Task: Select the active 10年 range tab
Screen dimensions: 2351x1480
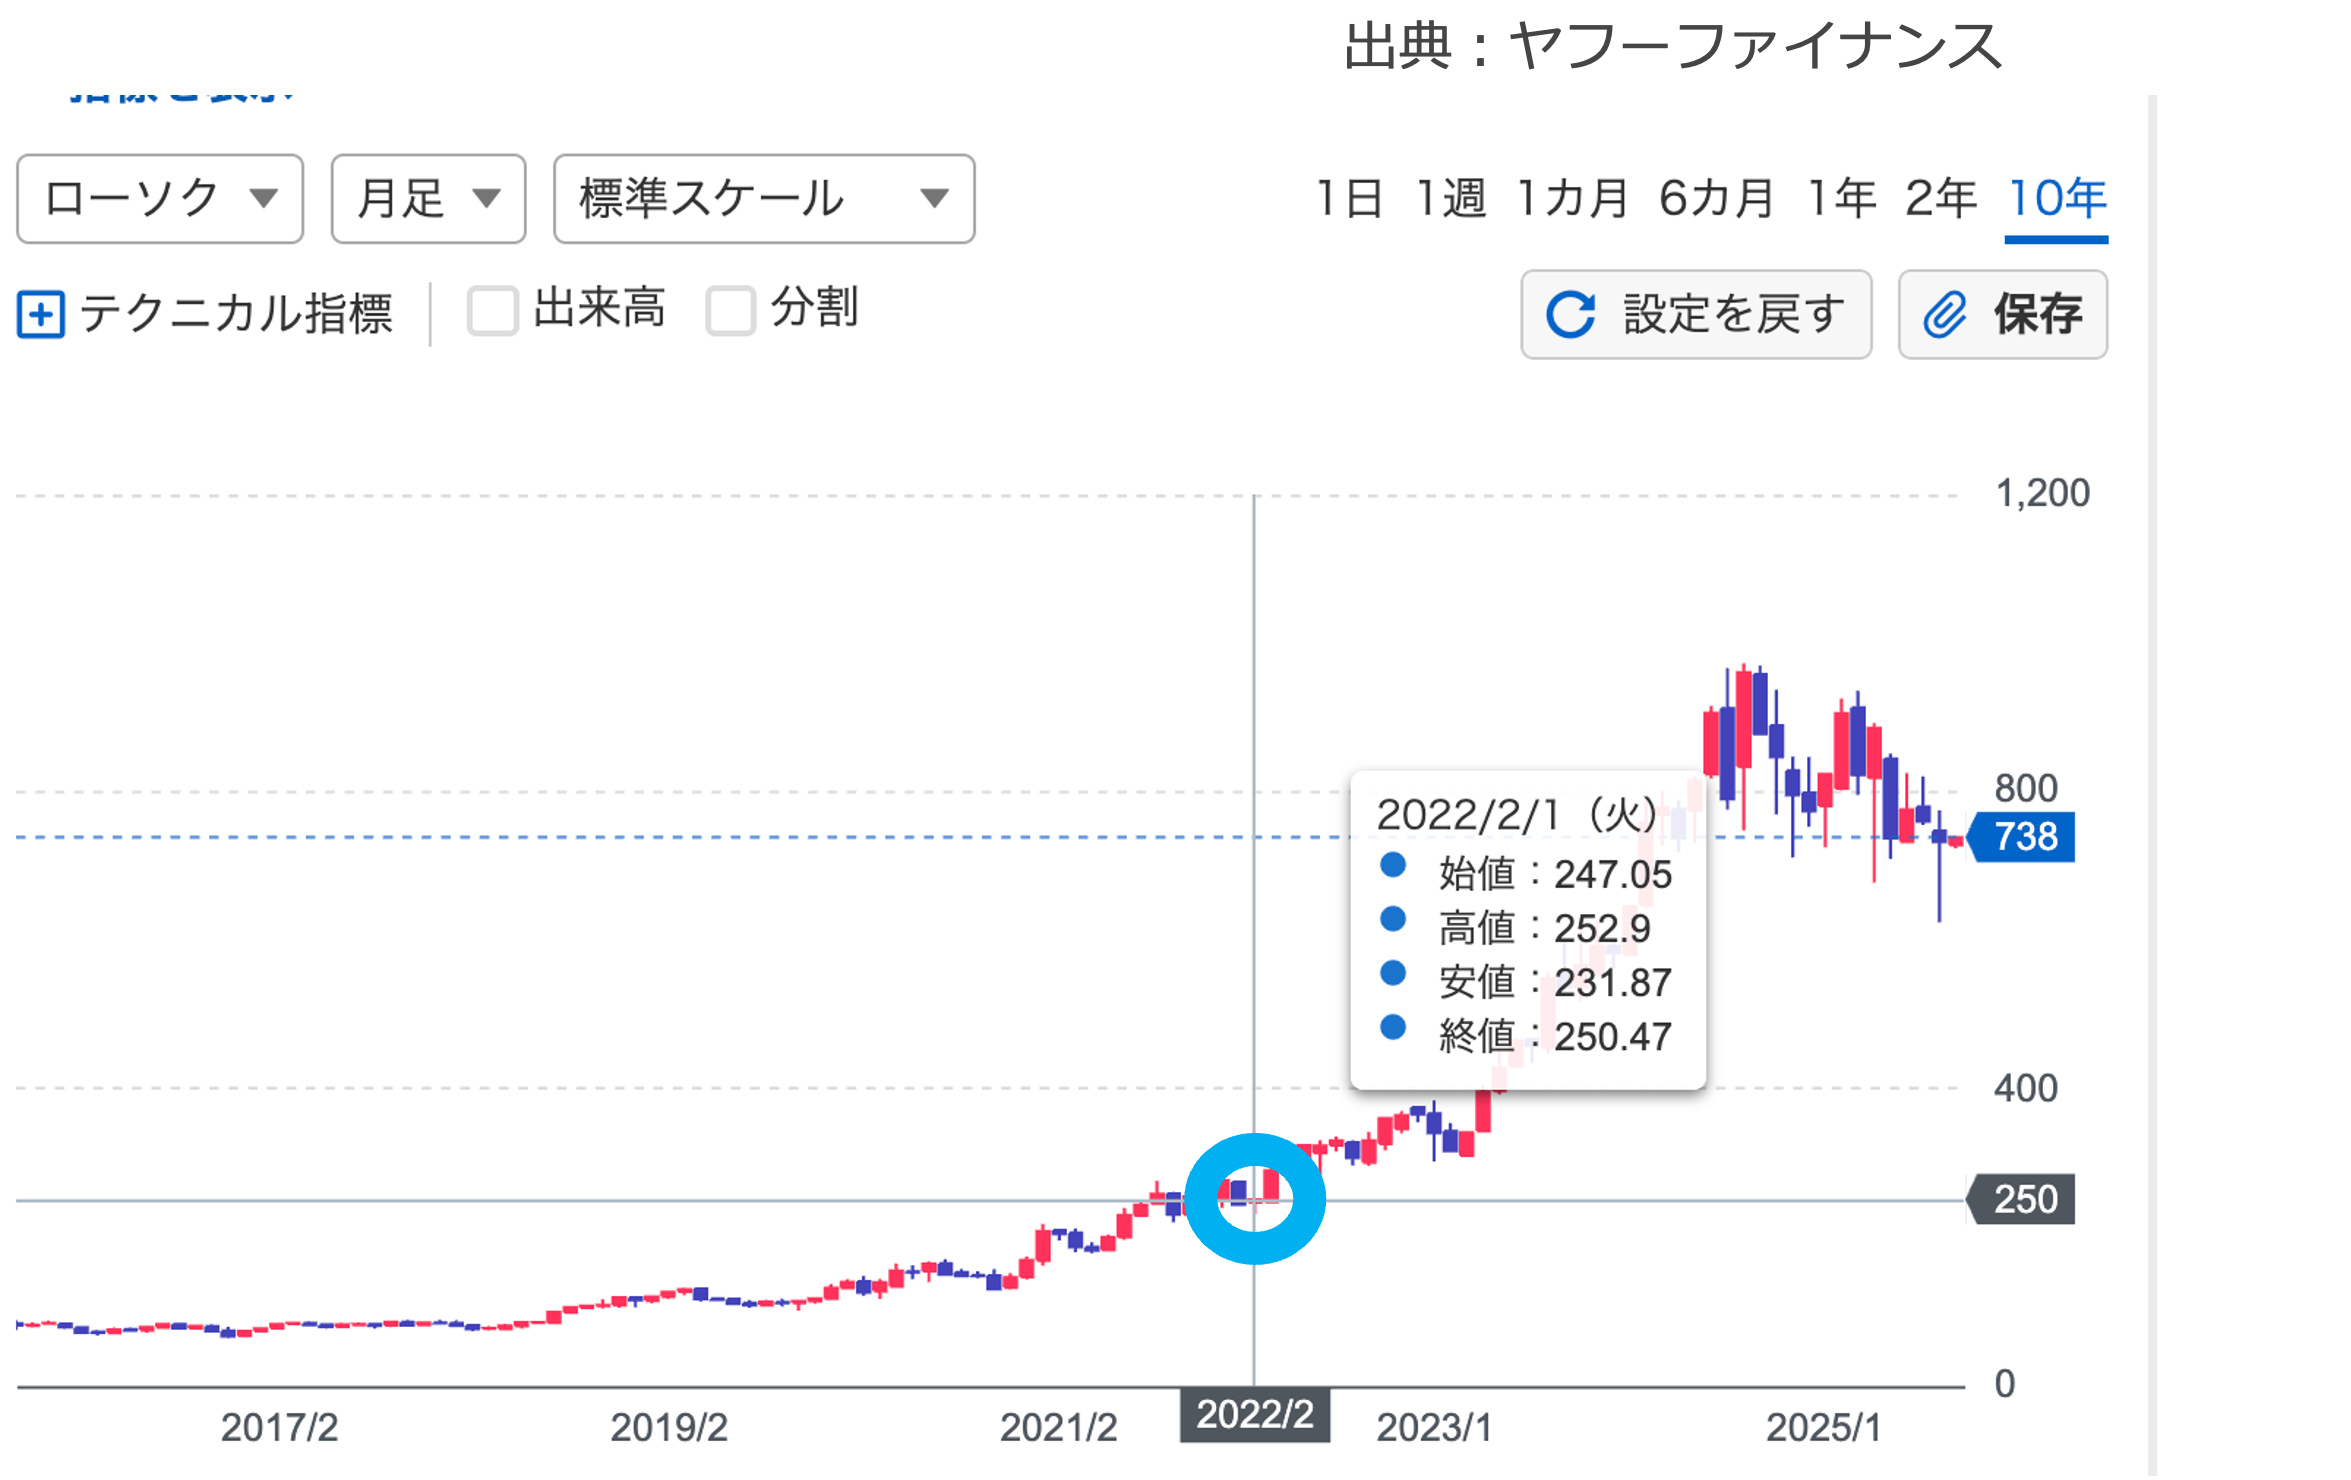Action: coord(2057,199)
